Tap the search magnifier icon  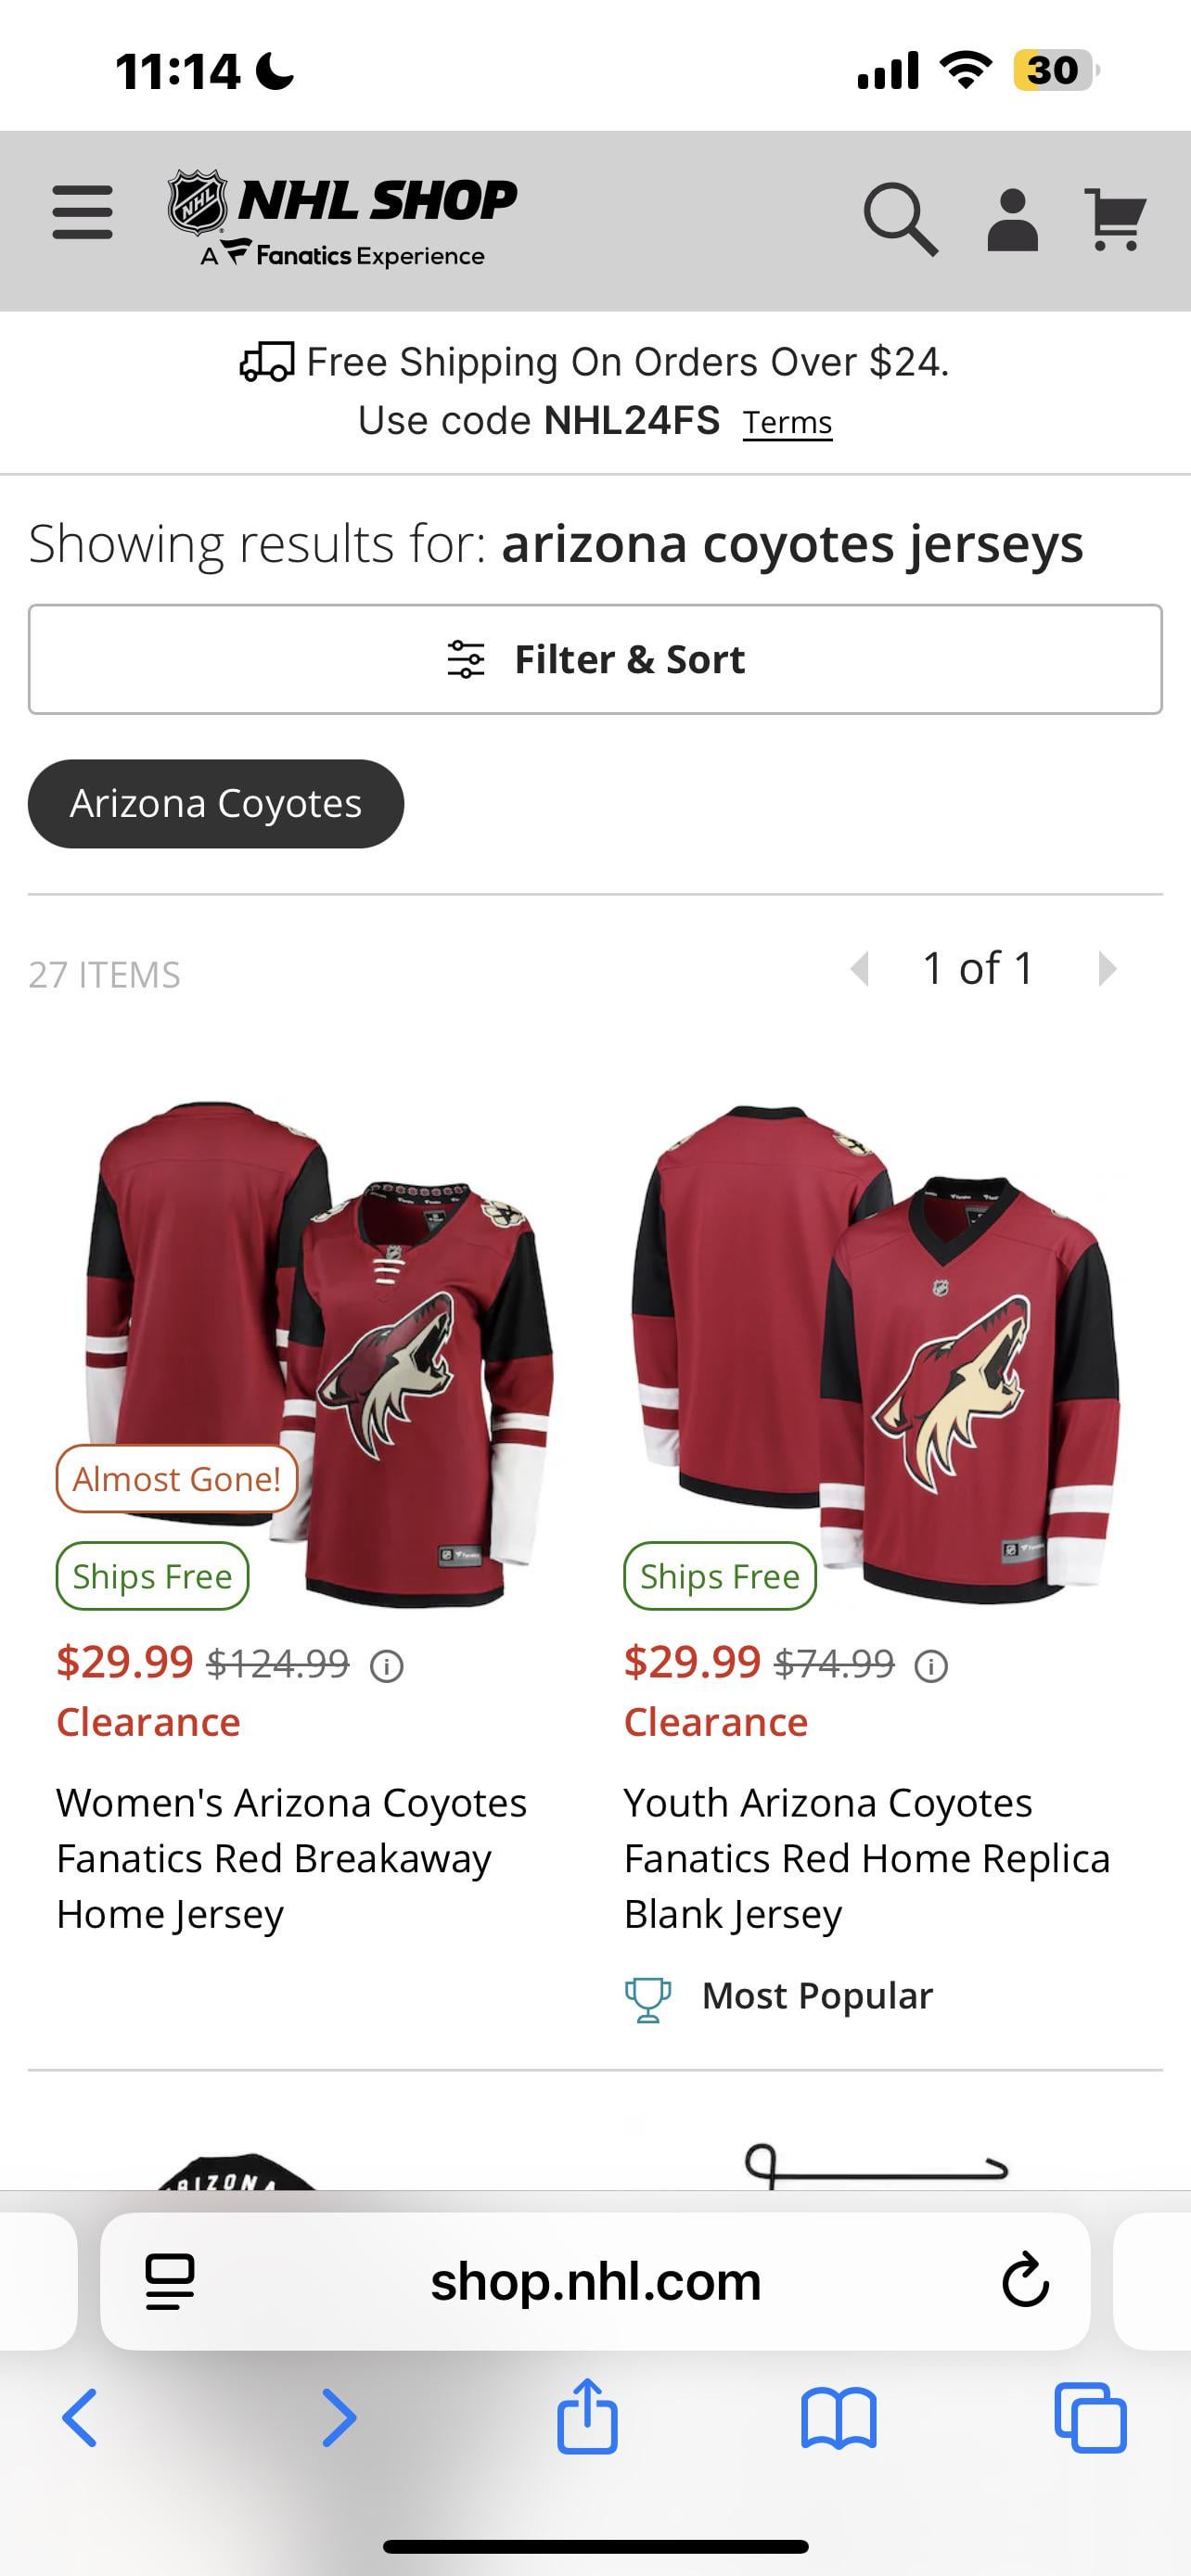pos(900,218)
